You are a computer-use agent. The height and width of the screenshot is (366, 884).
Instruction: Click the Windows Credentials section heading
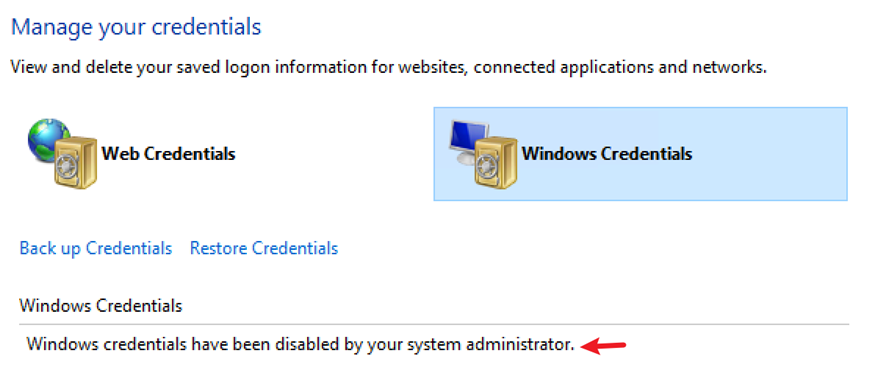coord(101,306)
